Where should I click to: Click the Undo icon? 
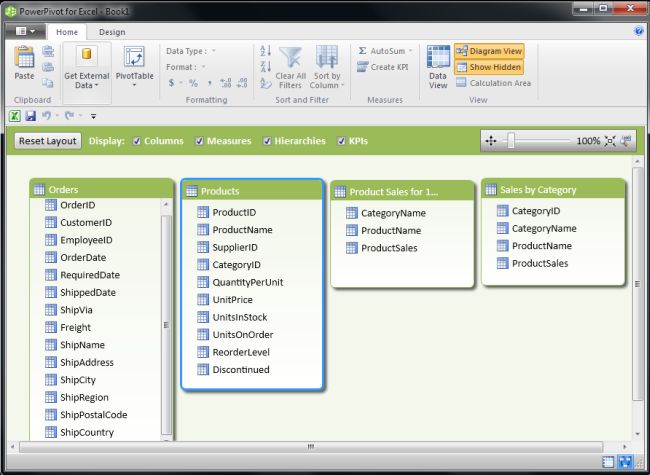pyautogui.click(x=46, y=116)
